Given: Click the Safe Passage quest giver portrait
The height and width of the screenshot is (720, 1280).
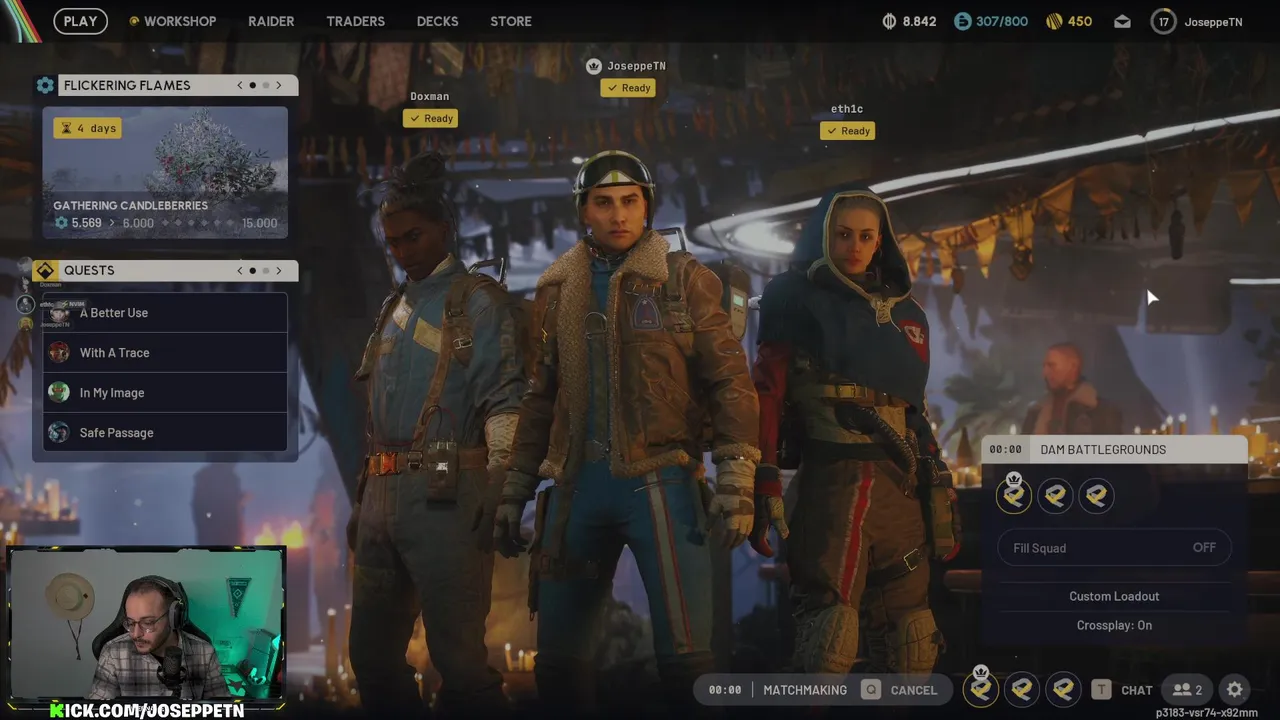Looking at the screenshot, I should (59, 433).
